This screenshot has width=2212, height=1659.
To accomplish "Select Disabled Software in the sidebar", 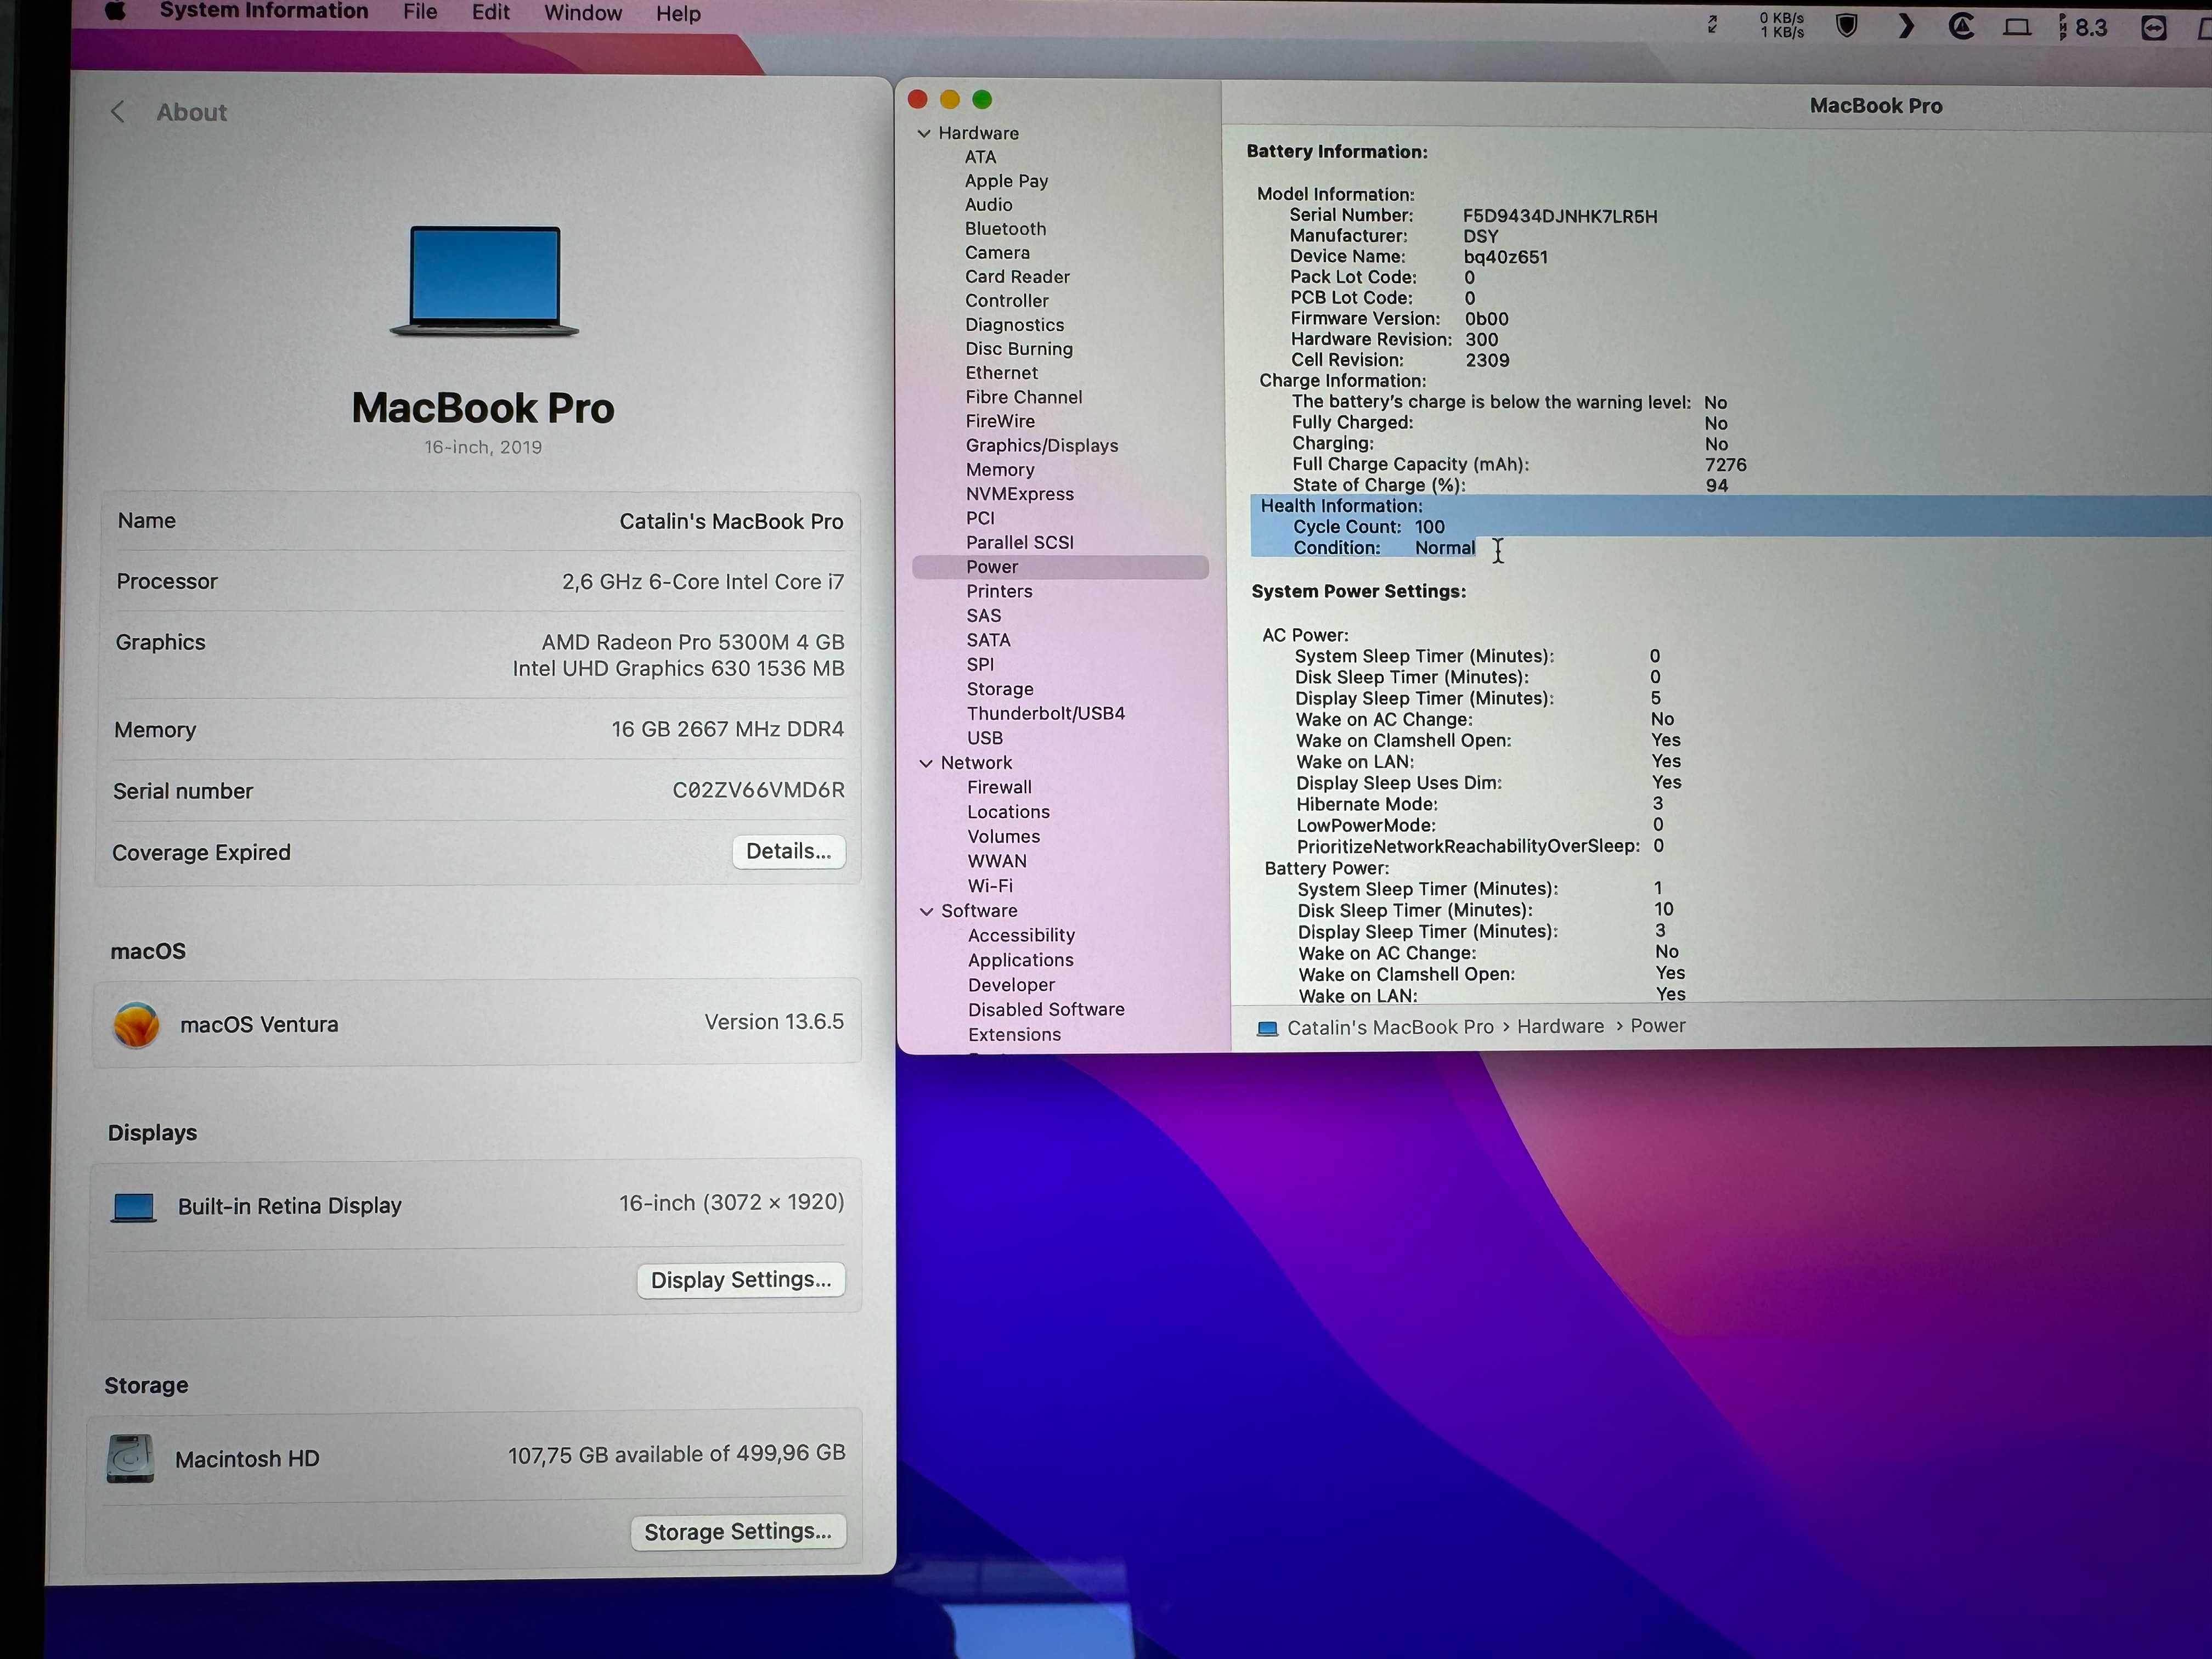I will [x=1046, y=1010].
